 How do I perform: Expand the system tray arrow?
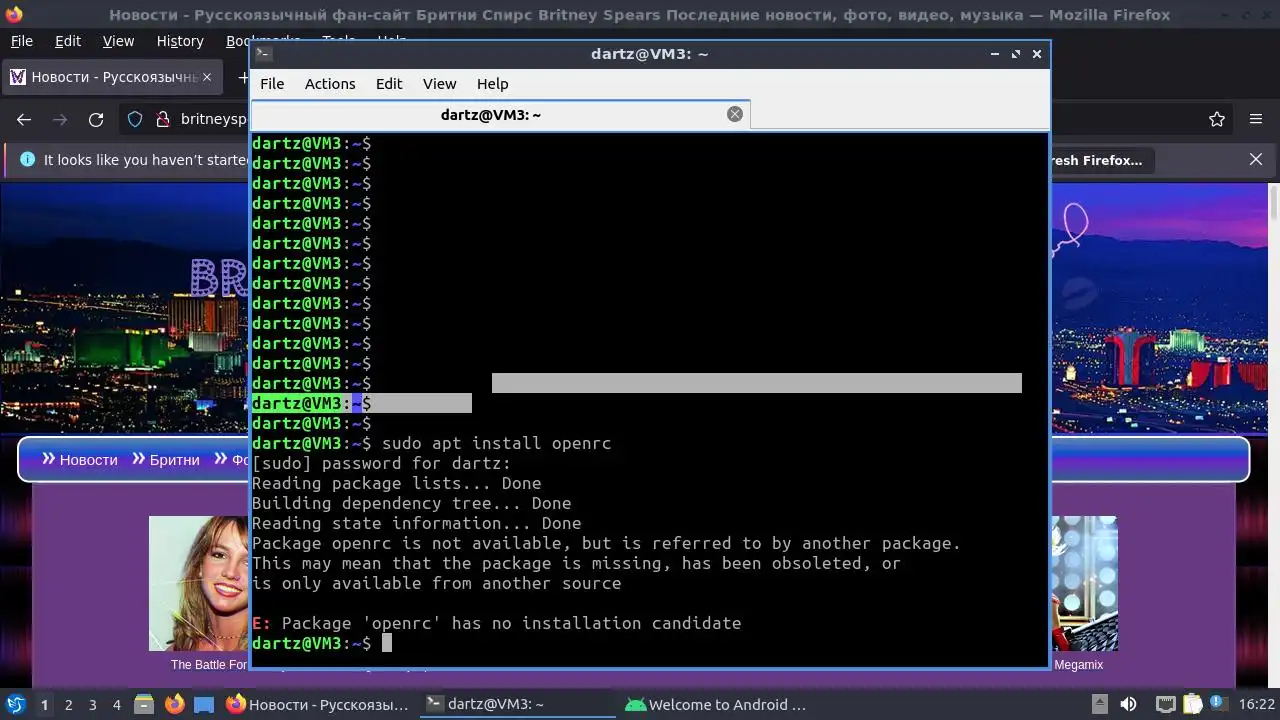(1099, 704)
